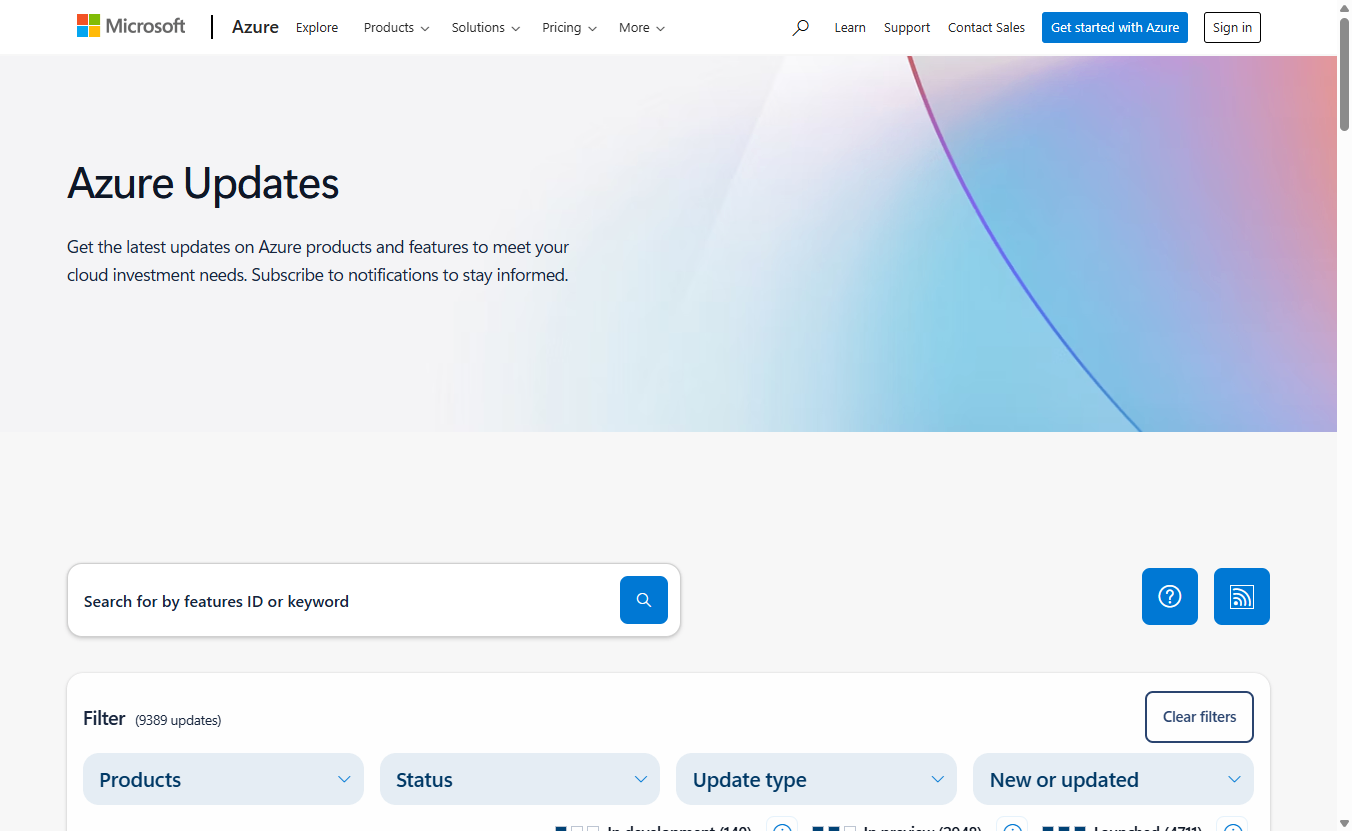Open the Solutions navigation menu
The height and width of the screenshot is (831, 1352).
pos(485,28)
